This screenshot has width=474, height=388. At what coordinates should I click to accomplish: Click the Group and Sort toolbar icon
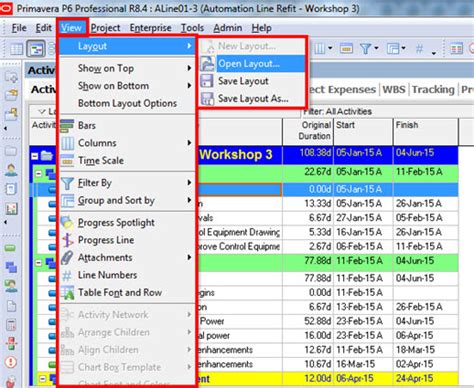tap(393, 49)
